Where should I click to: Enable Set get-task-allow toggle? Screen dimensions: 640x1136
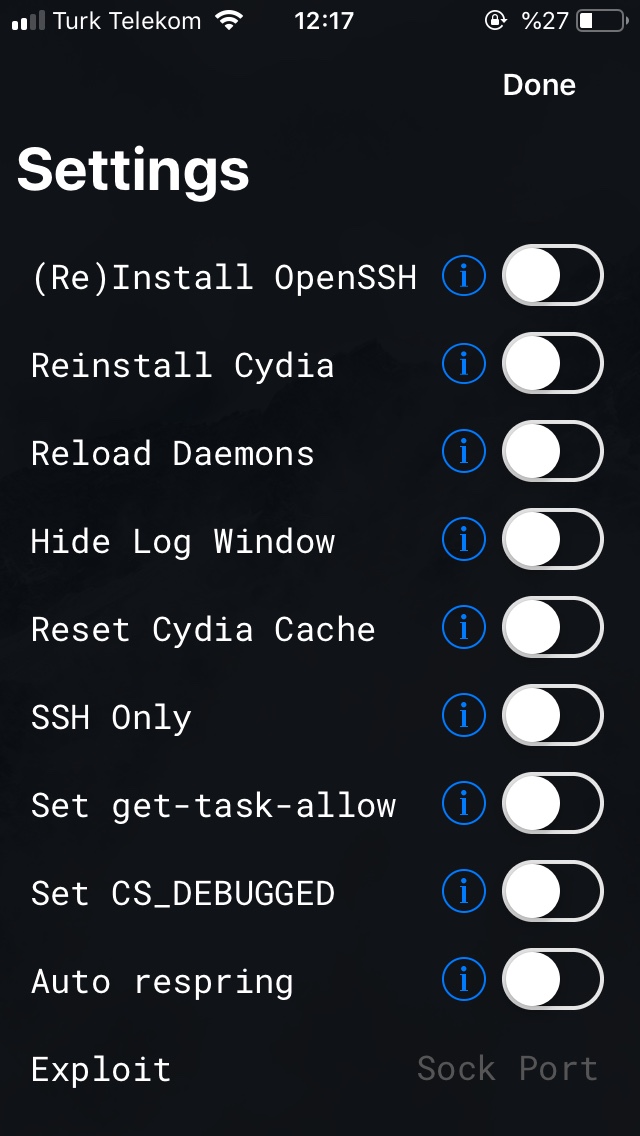tap(553, 803)
